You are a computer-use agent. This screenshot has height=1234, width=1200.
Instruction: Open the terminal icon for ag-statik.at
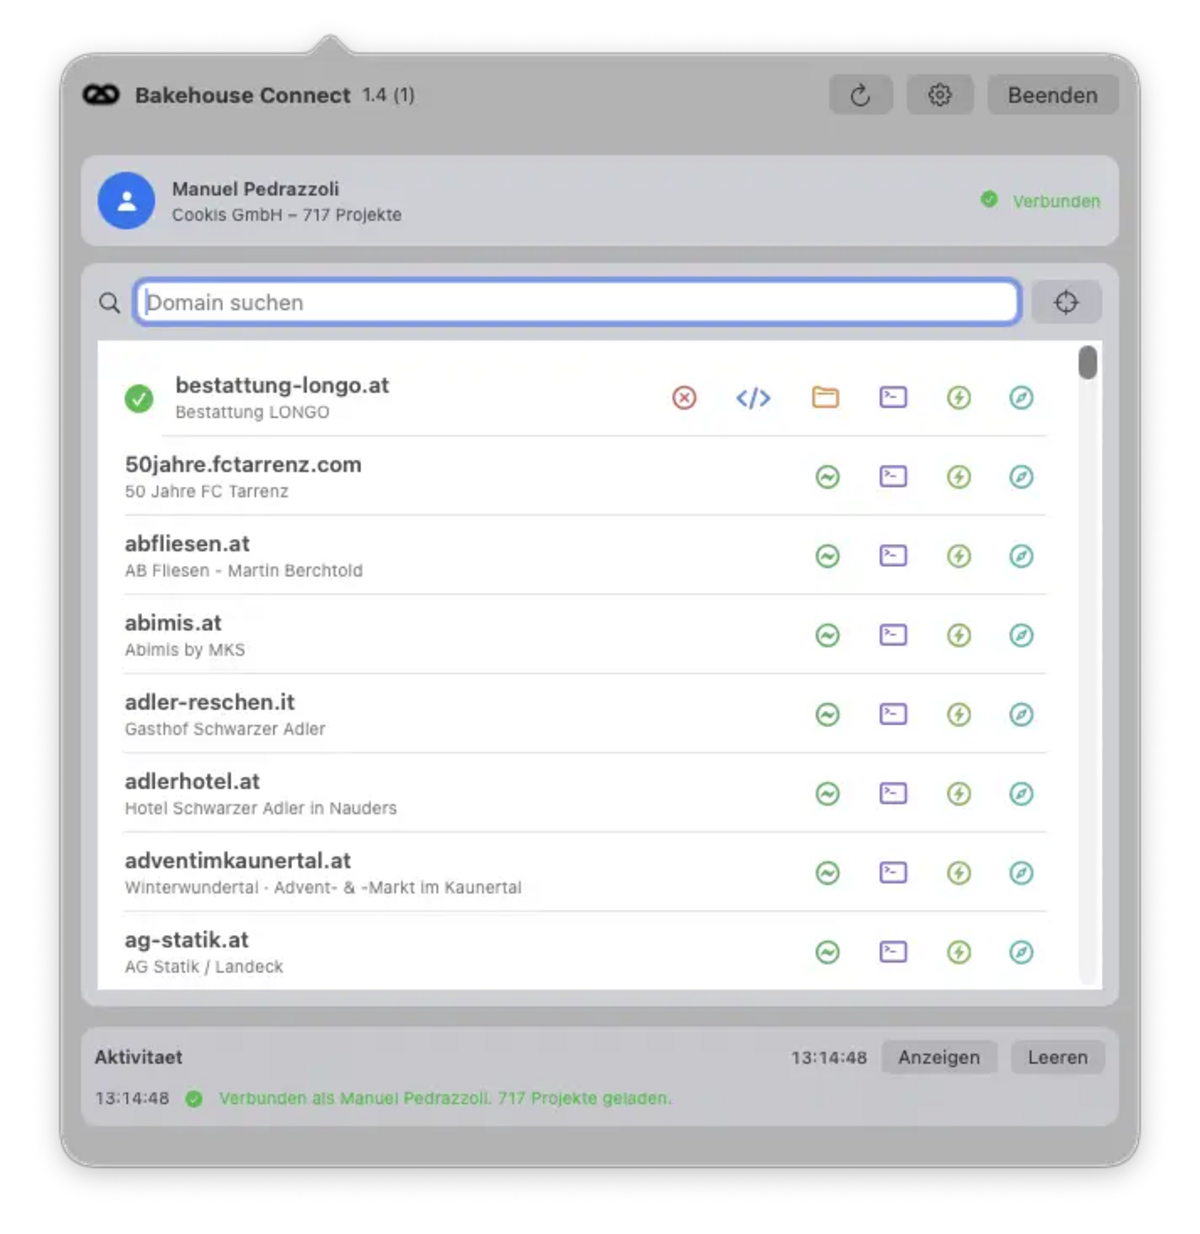893,952
